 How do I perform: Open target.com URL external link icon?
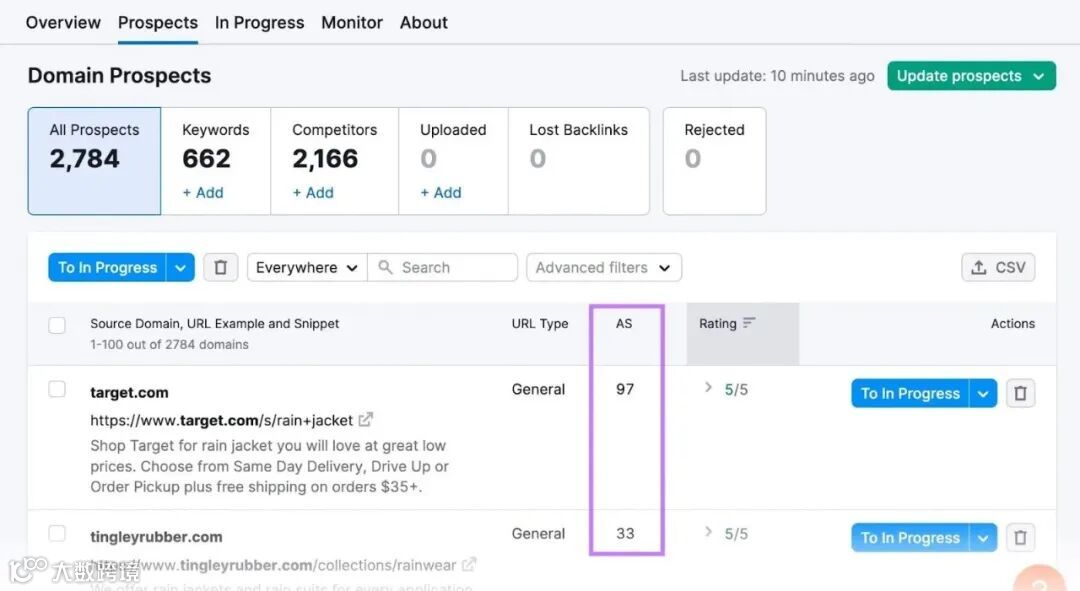[x=366, y=420]
